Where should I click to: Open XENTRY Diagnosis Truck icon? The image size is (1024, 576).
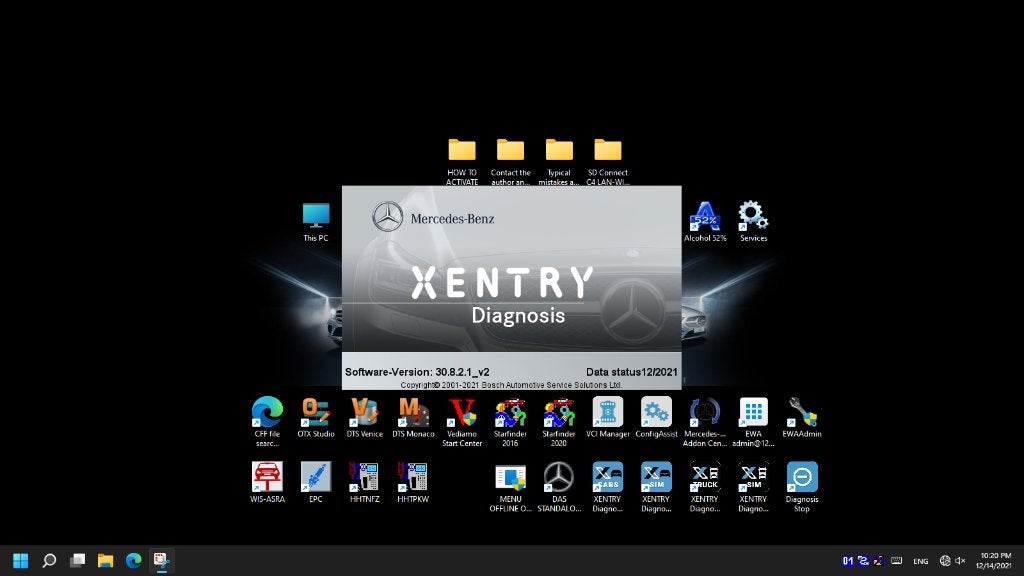[x=704, y=487]
